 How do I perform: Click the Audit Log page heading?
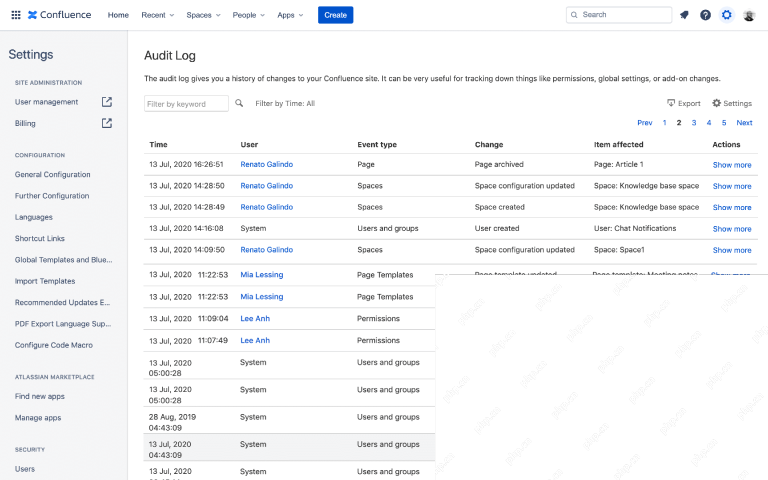[169, 56]
